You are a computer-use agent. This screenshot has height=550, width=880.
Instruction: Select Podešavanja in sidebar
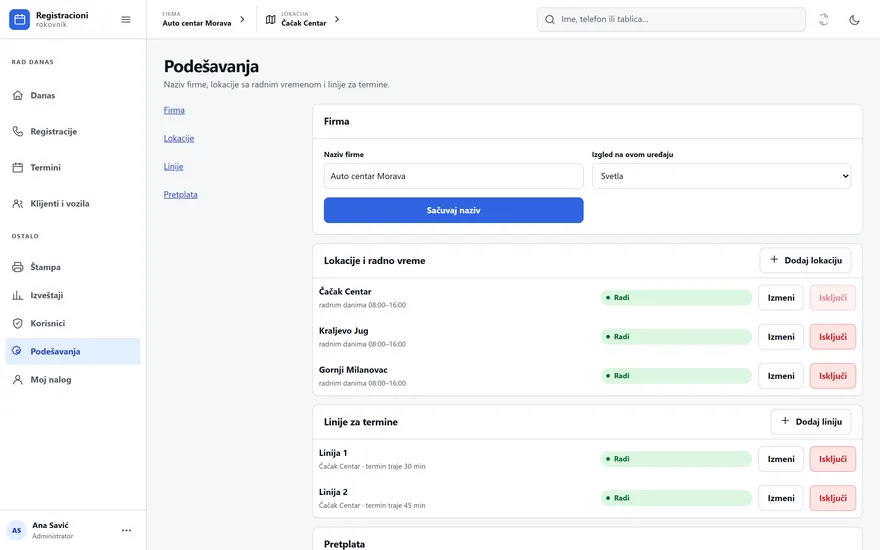(x=73, y=351)
